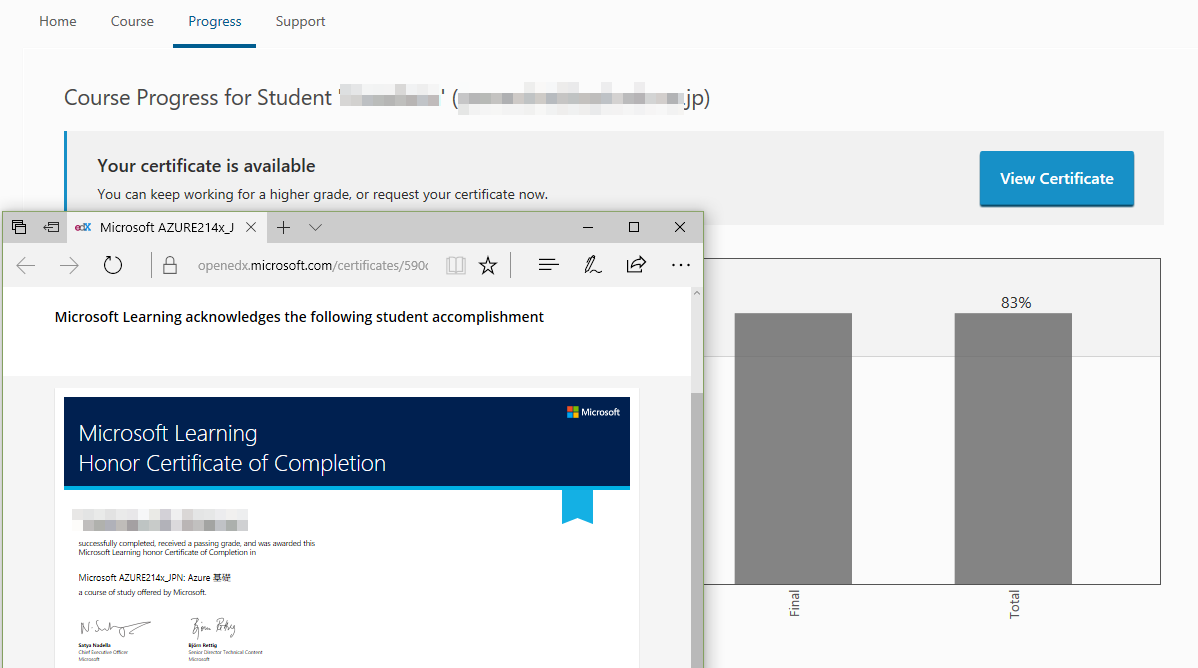
Task: Maximize the Edge window
Action: tap(633, 227)
